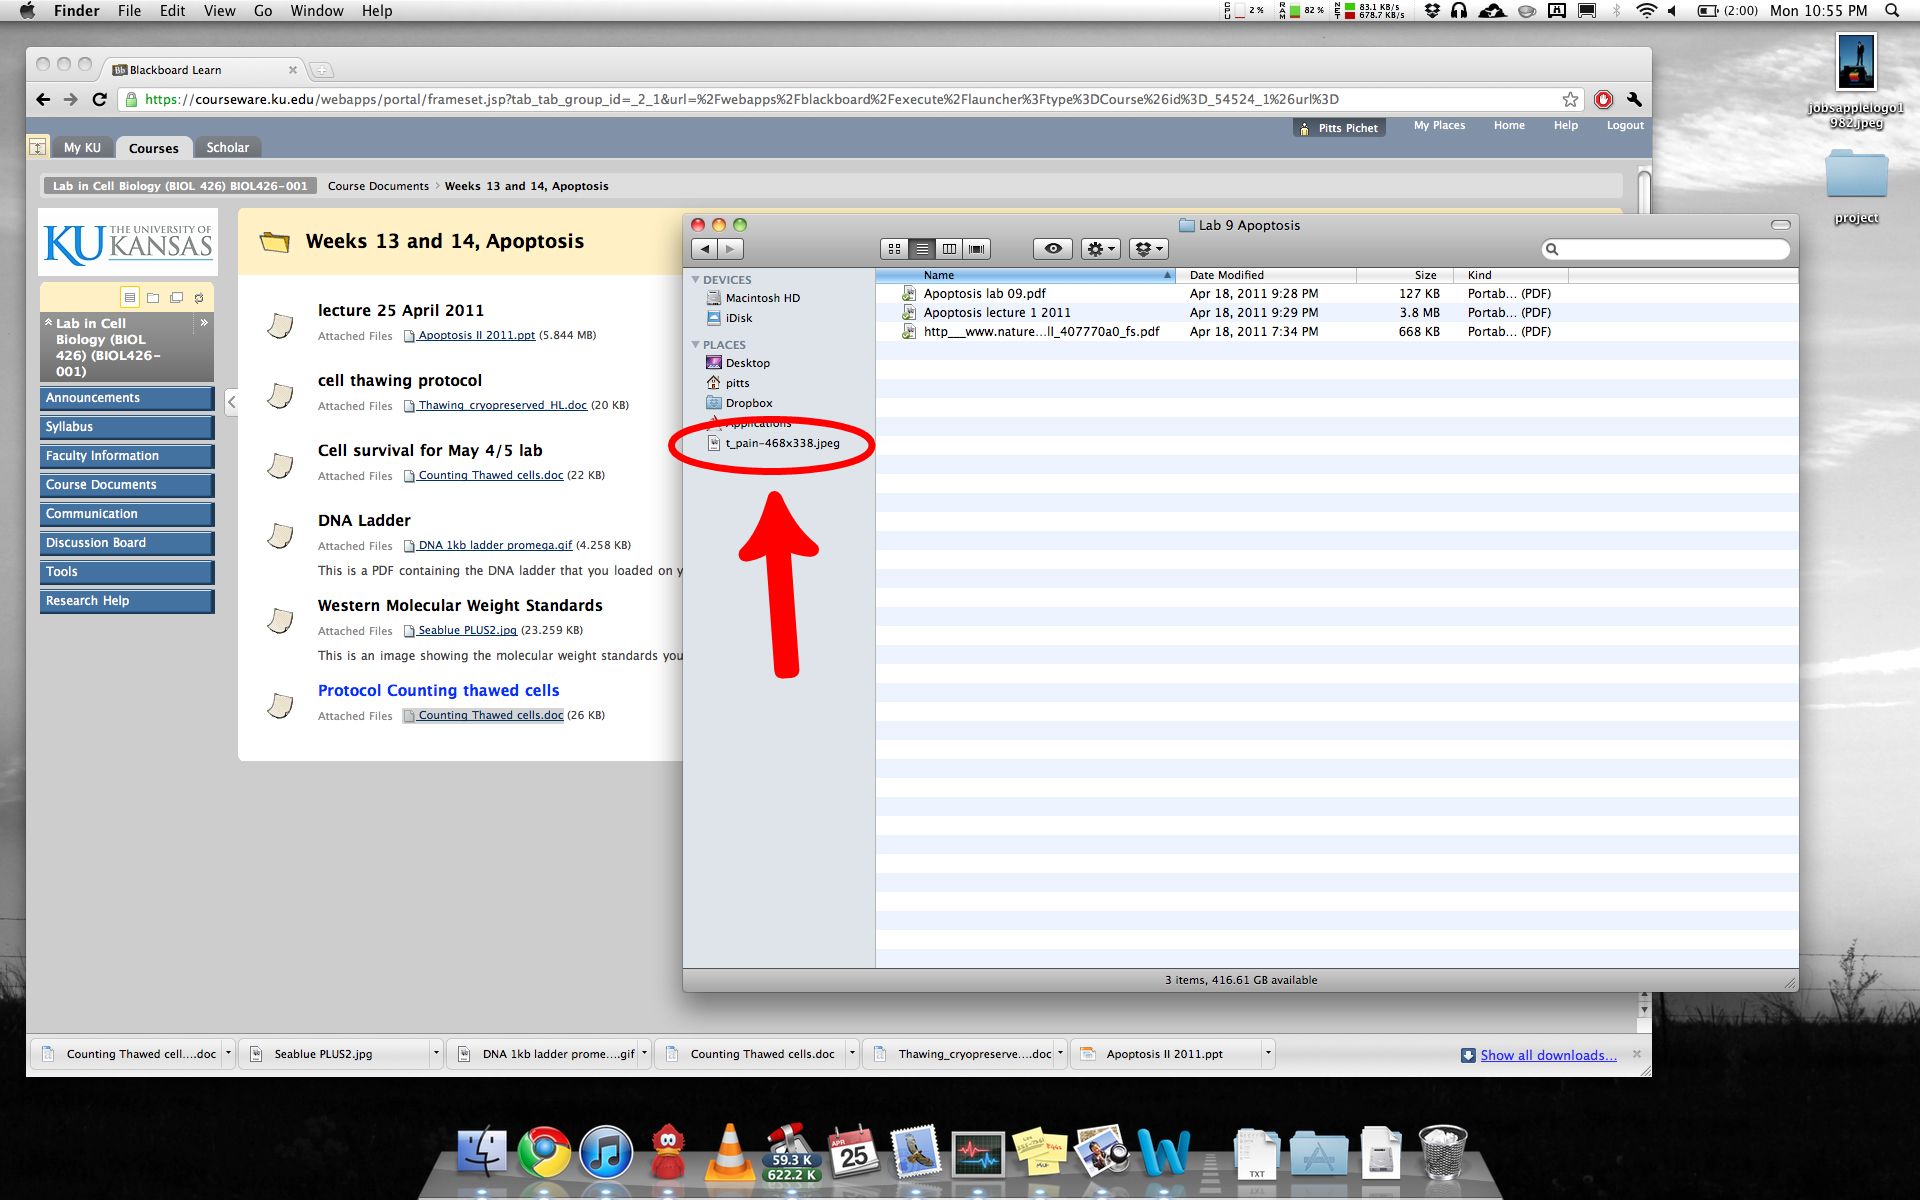Open the Apoptosis II 2011.ppt link
The width and height of the screenshot is (1920, 1200).
[476, 335]
